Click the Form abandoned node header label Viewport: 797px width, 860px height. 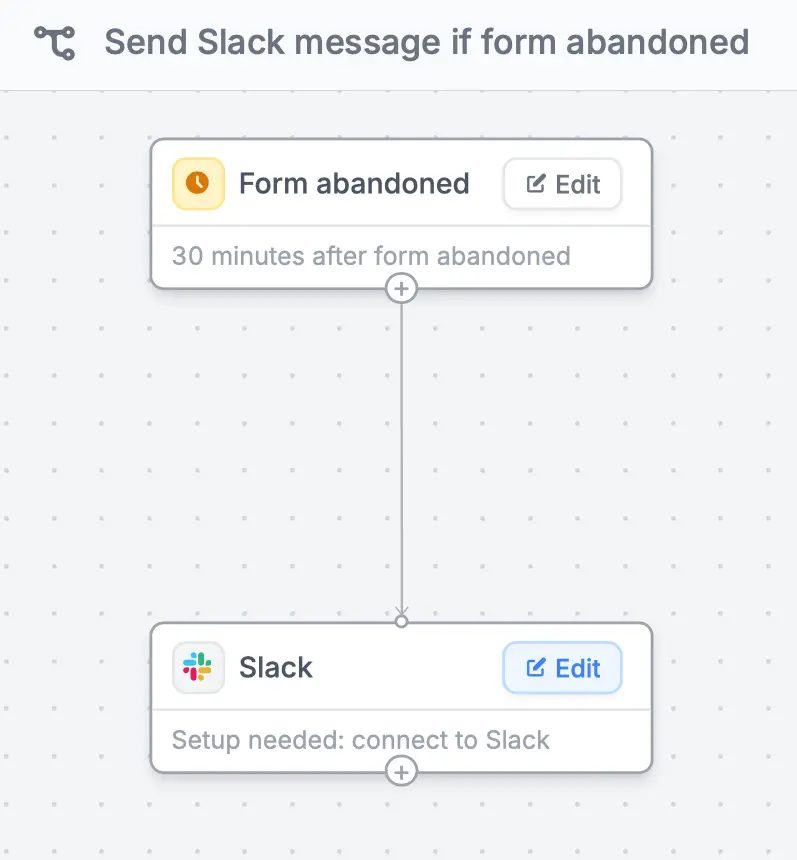point(354,184)
